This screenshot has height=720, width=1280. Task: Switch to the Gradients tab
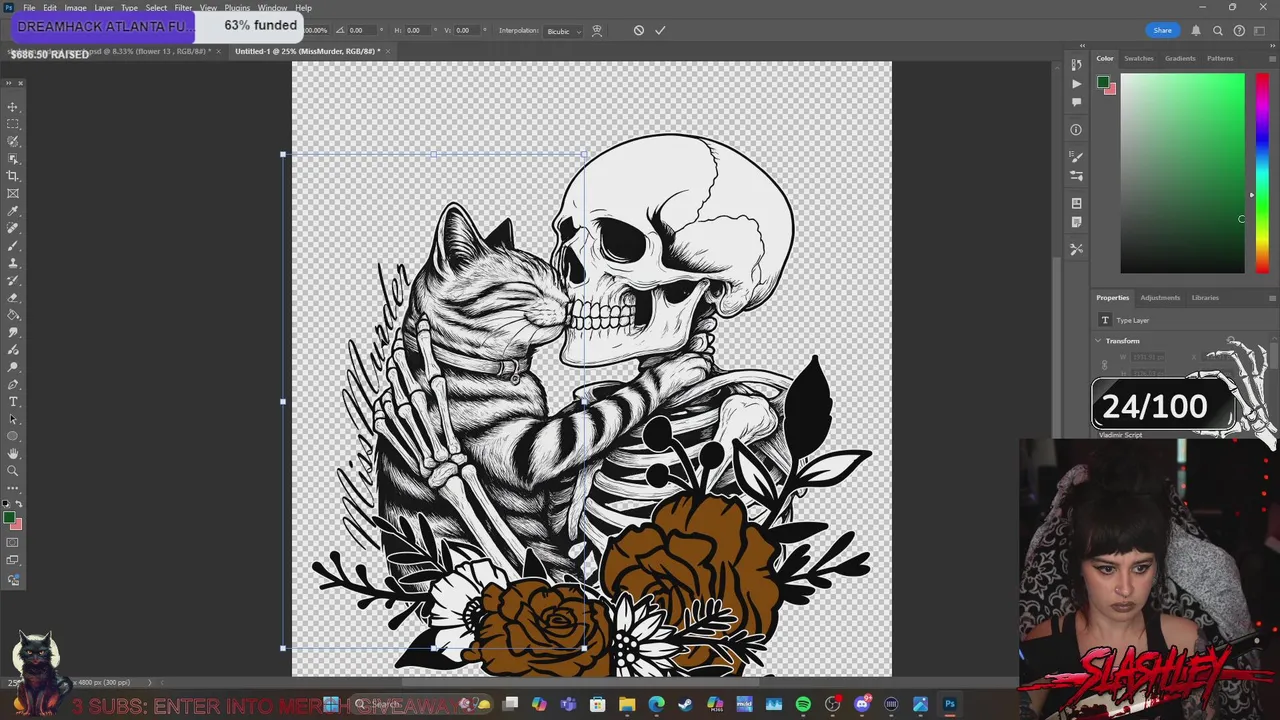(1179, 58)
